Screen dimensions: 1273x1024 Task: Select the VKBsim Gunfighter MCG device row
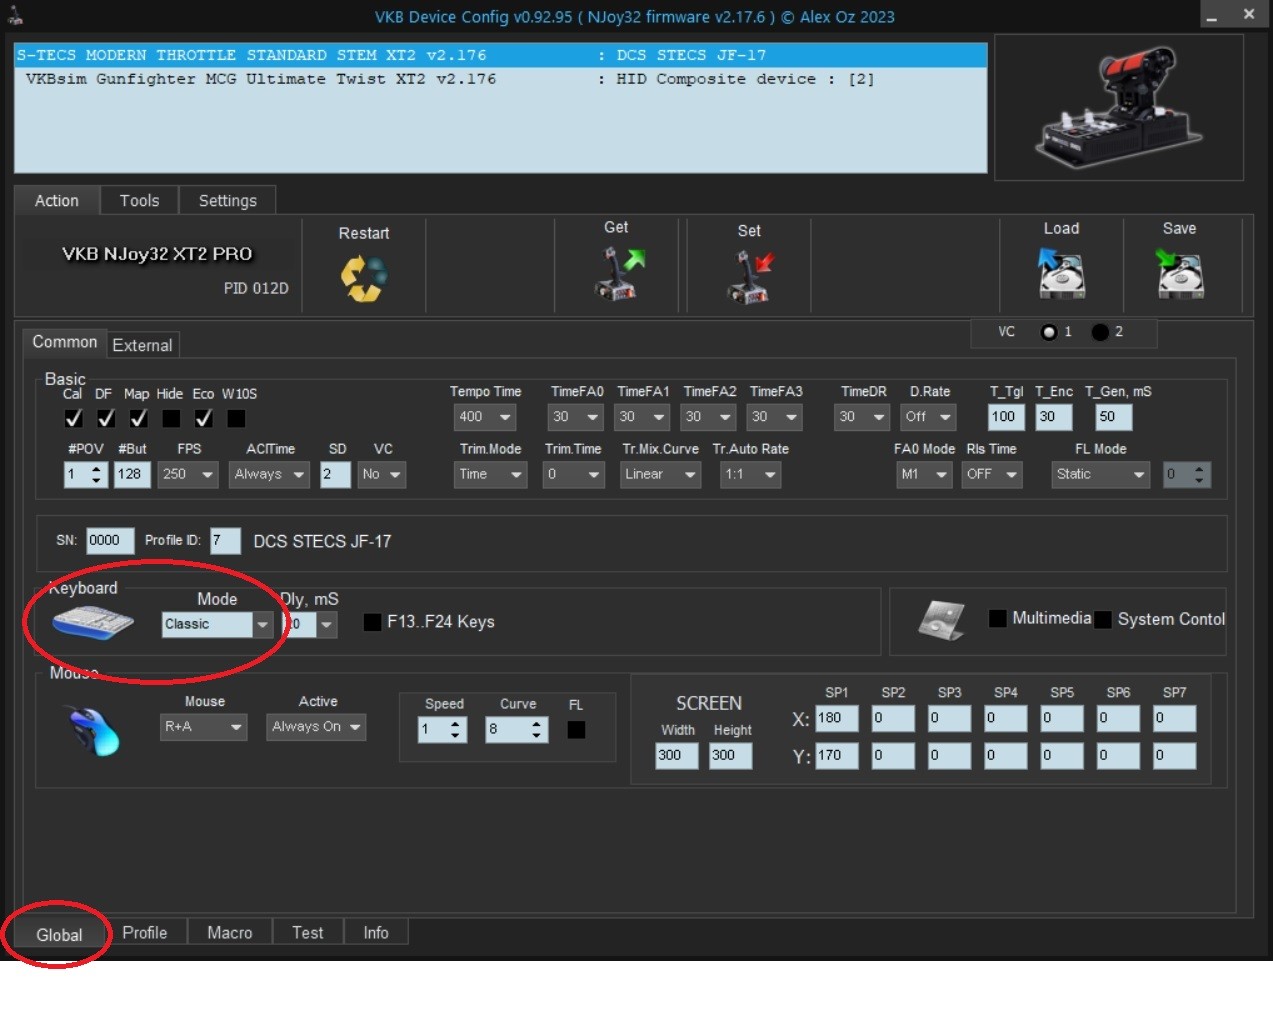point(500,79)
